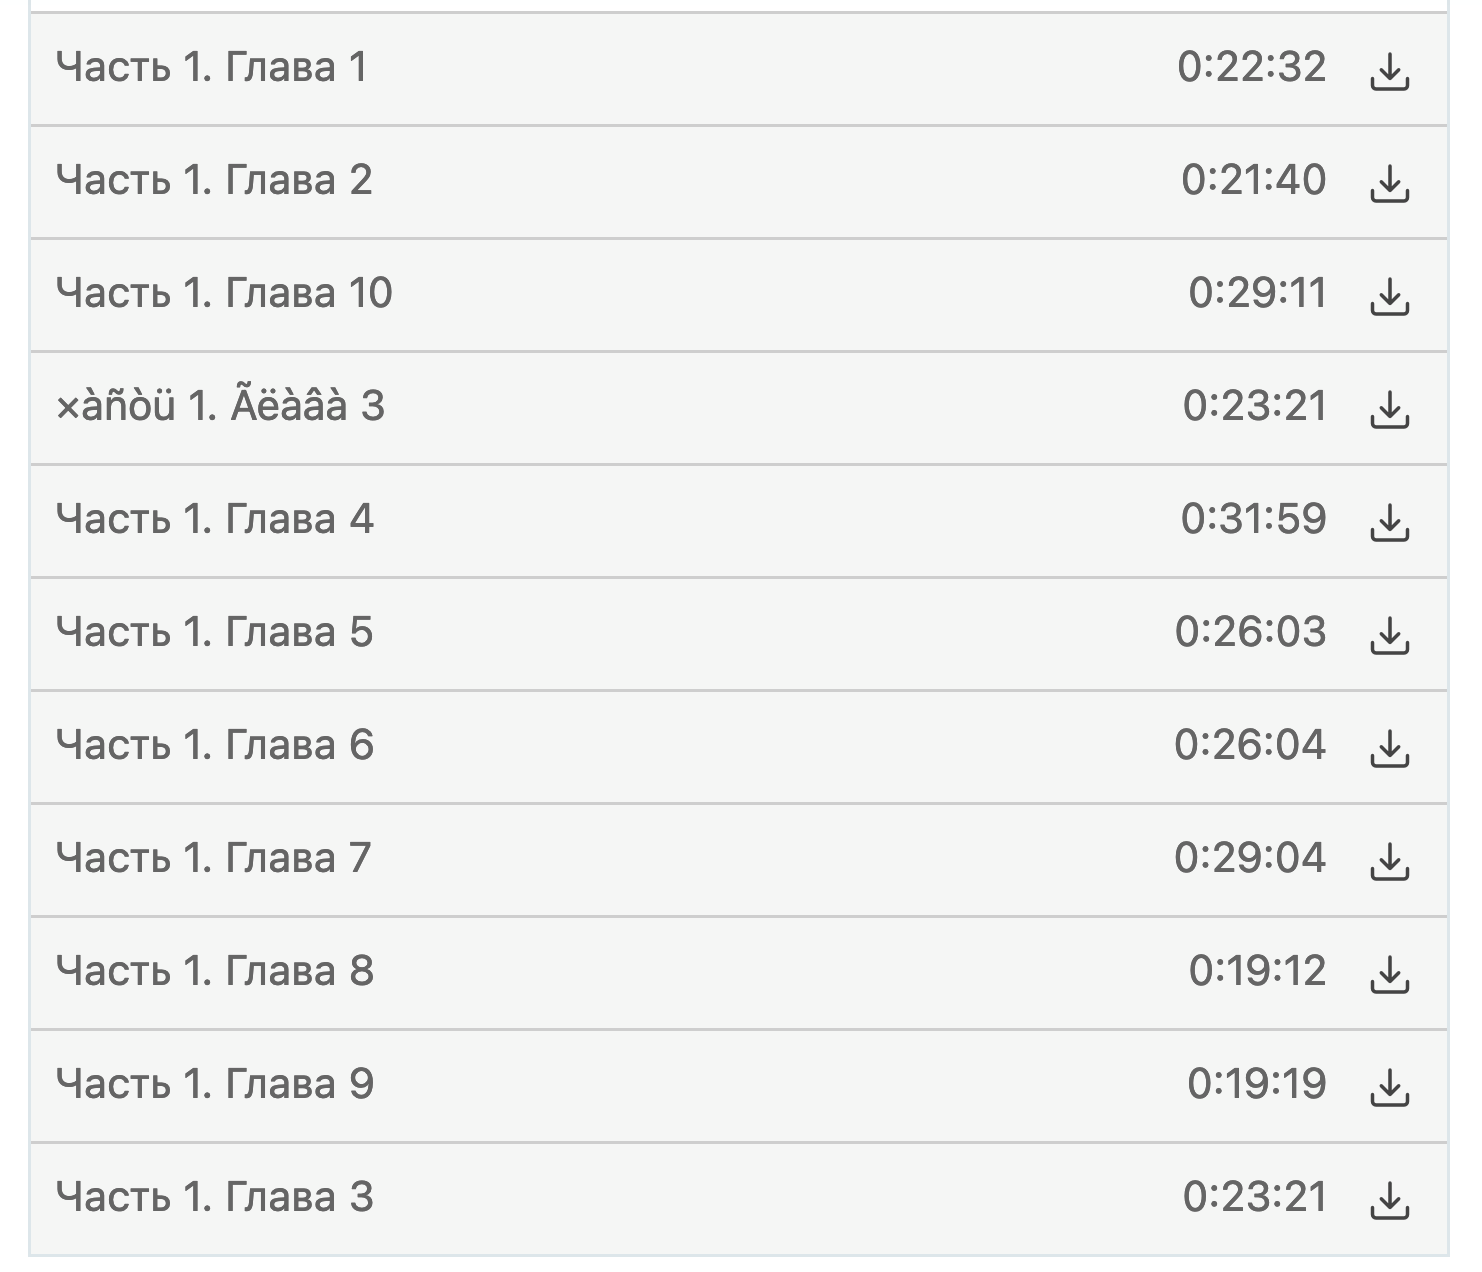1482x1272 pixels.
Task: Download Часть 1. Глава 8 track
Action: click(x=1388, y=975)
